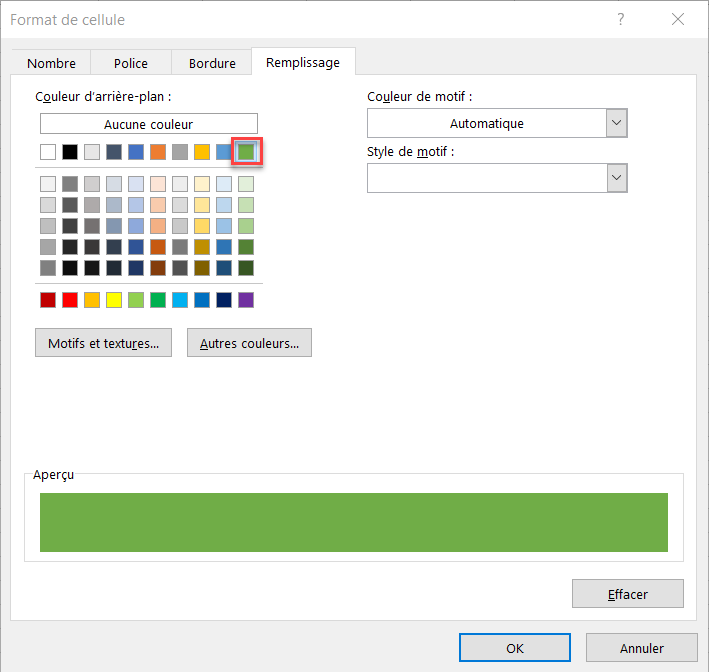Select the purple standard color
The width and height of the screenshot is (709, 672).
click(246, 300)
